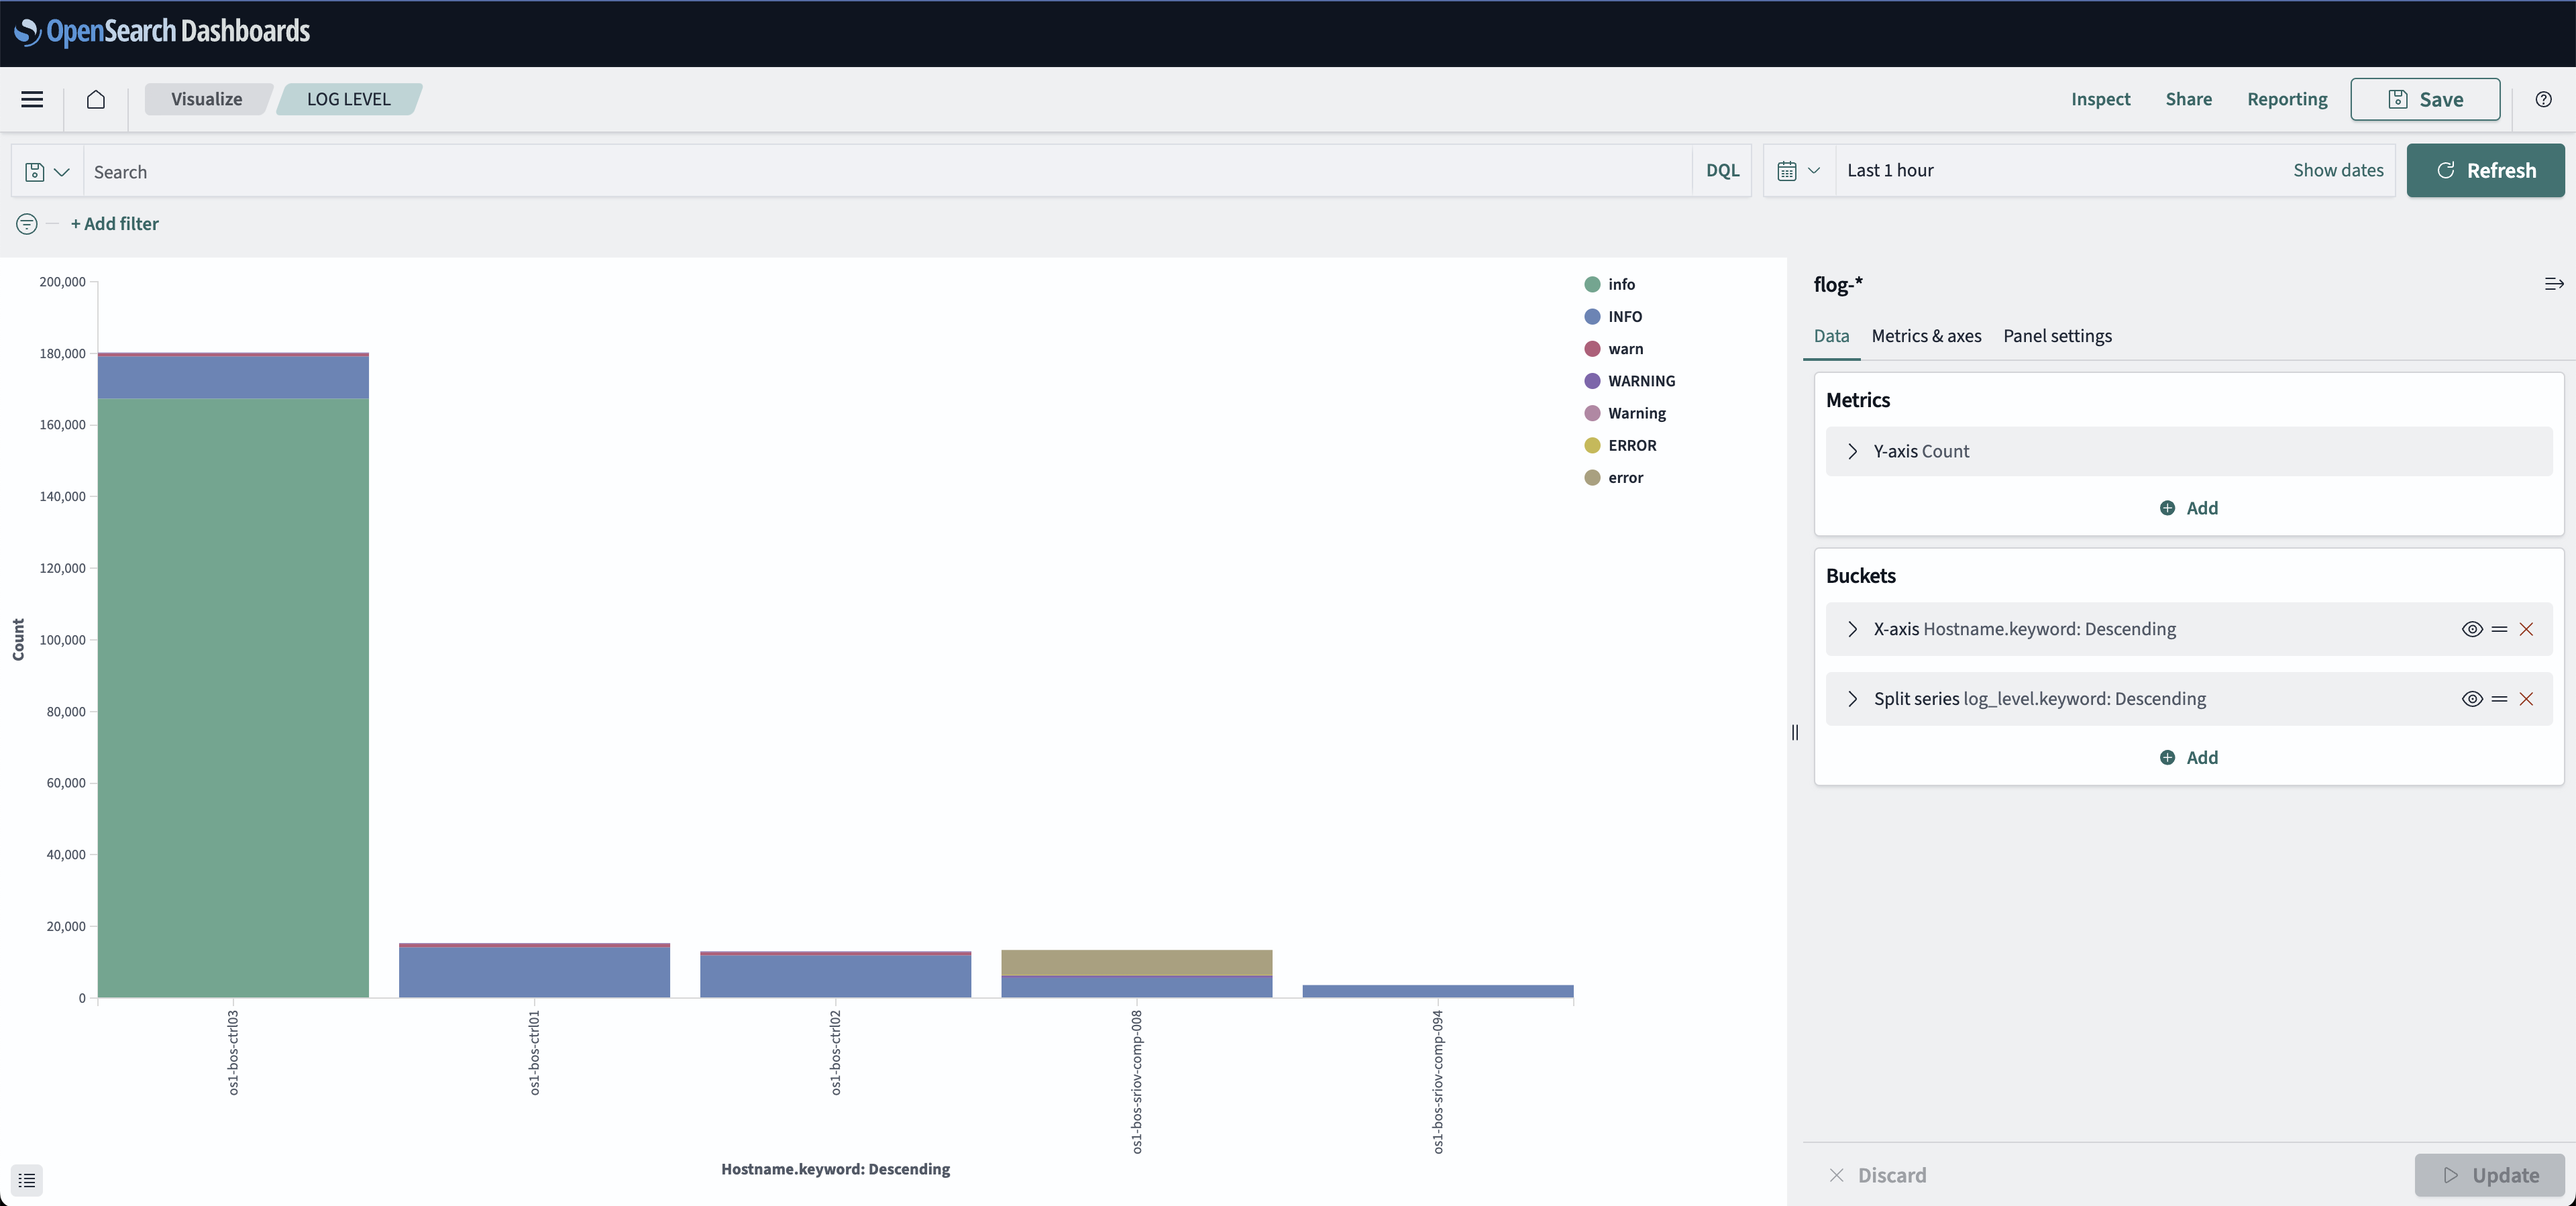This screenshot has width=2576, height=1206.
Task: Grab Split series reorder handle
Action: tap(2500, 699)
